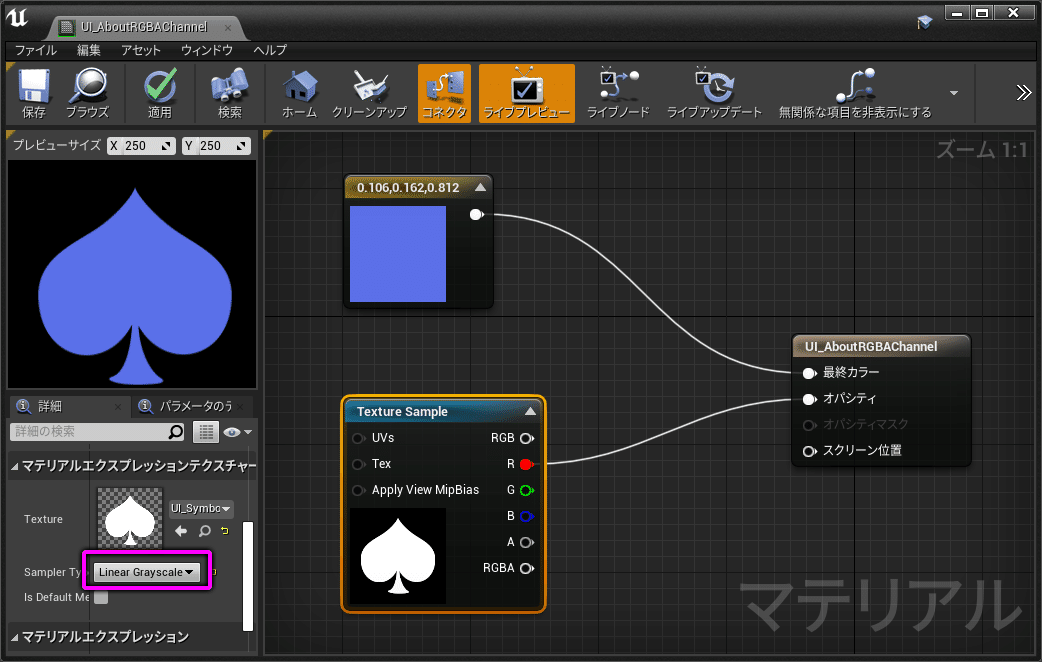
Task: Open the eye view options dropdown
Action: (238, 432)
